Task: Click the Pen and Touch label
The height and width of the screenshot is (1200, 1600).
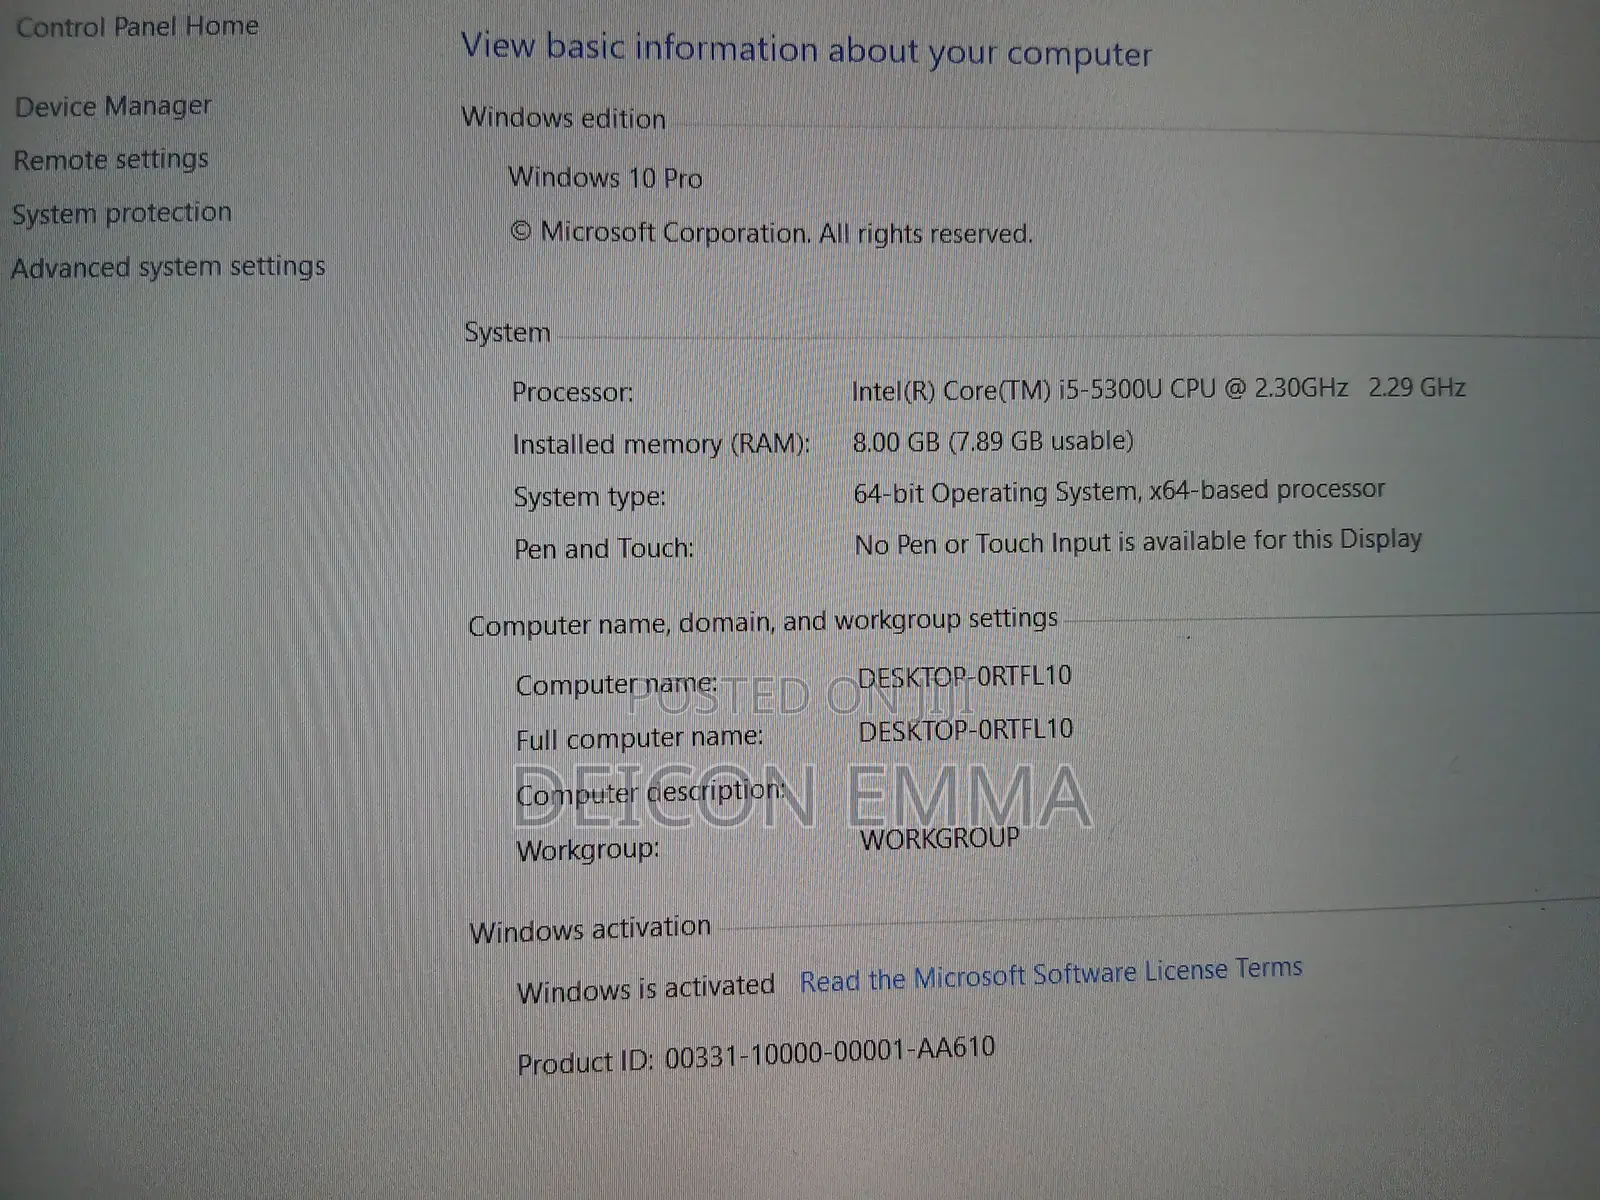Action: pos(603,549)
